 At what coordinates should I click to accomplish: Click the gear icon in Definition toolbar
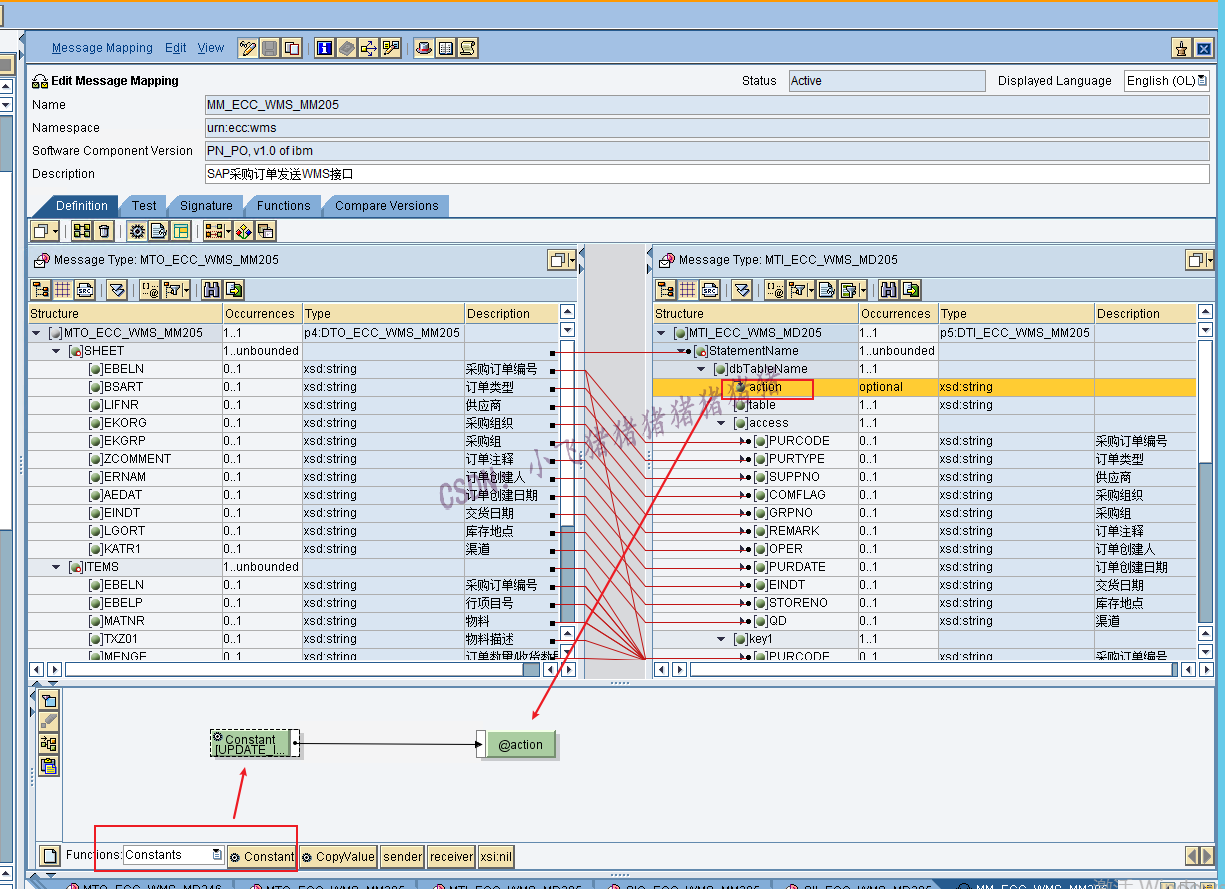point(137,231)
